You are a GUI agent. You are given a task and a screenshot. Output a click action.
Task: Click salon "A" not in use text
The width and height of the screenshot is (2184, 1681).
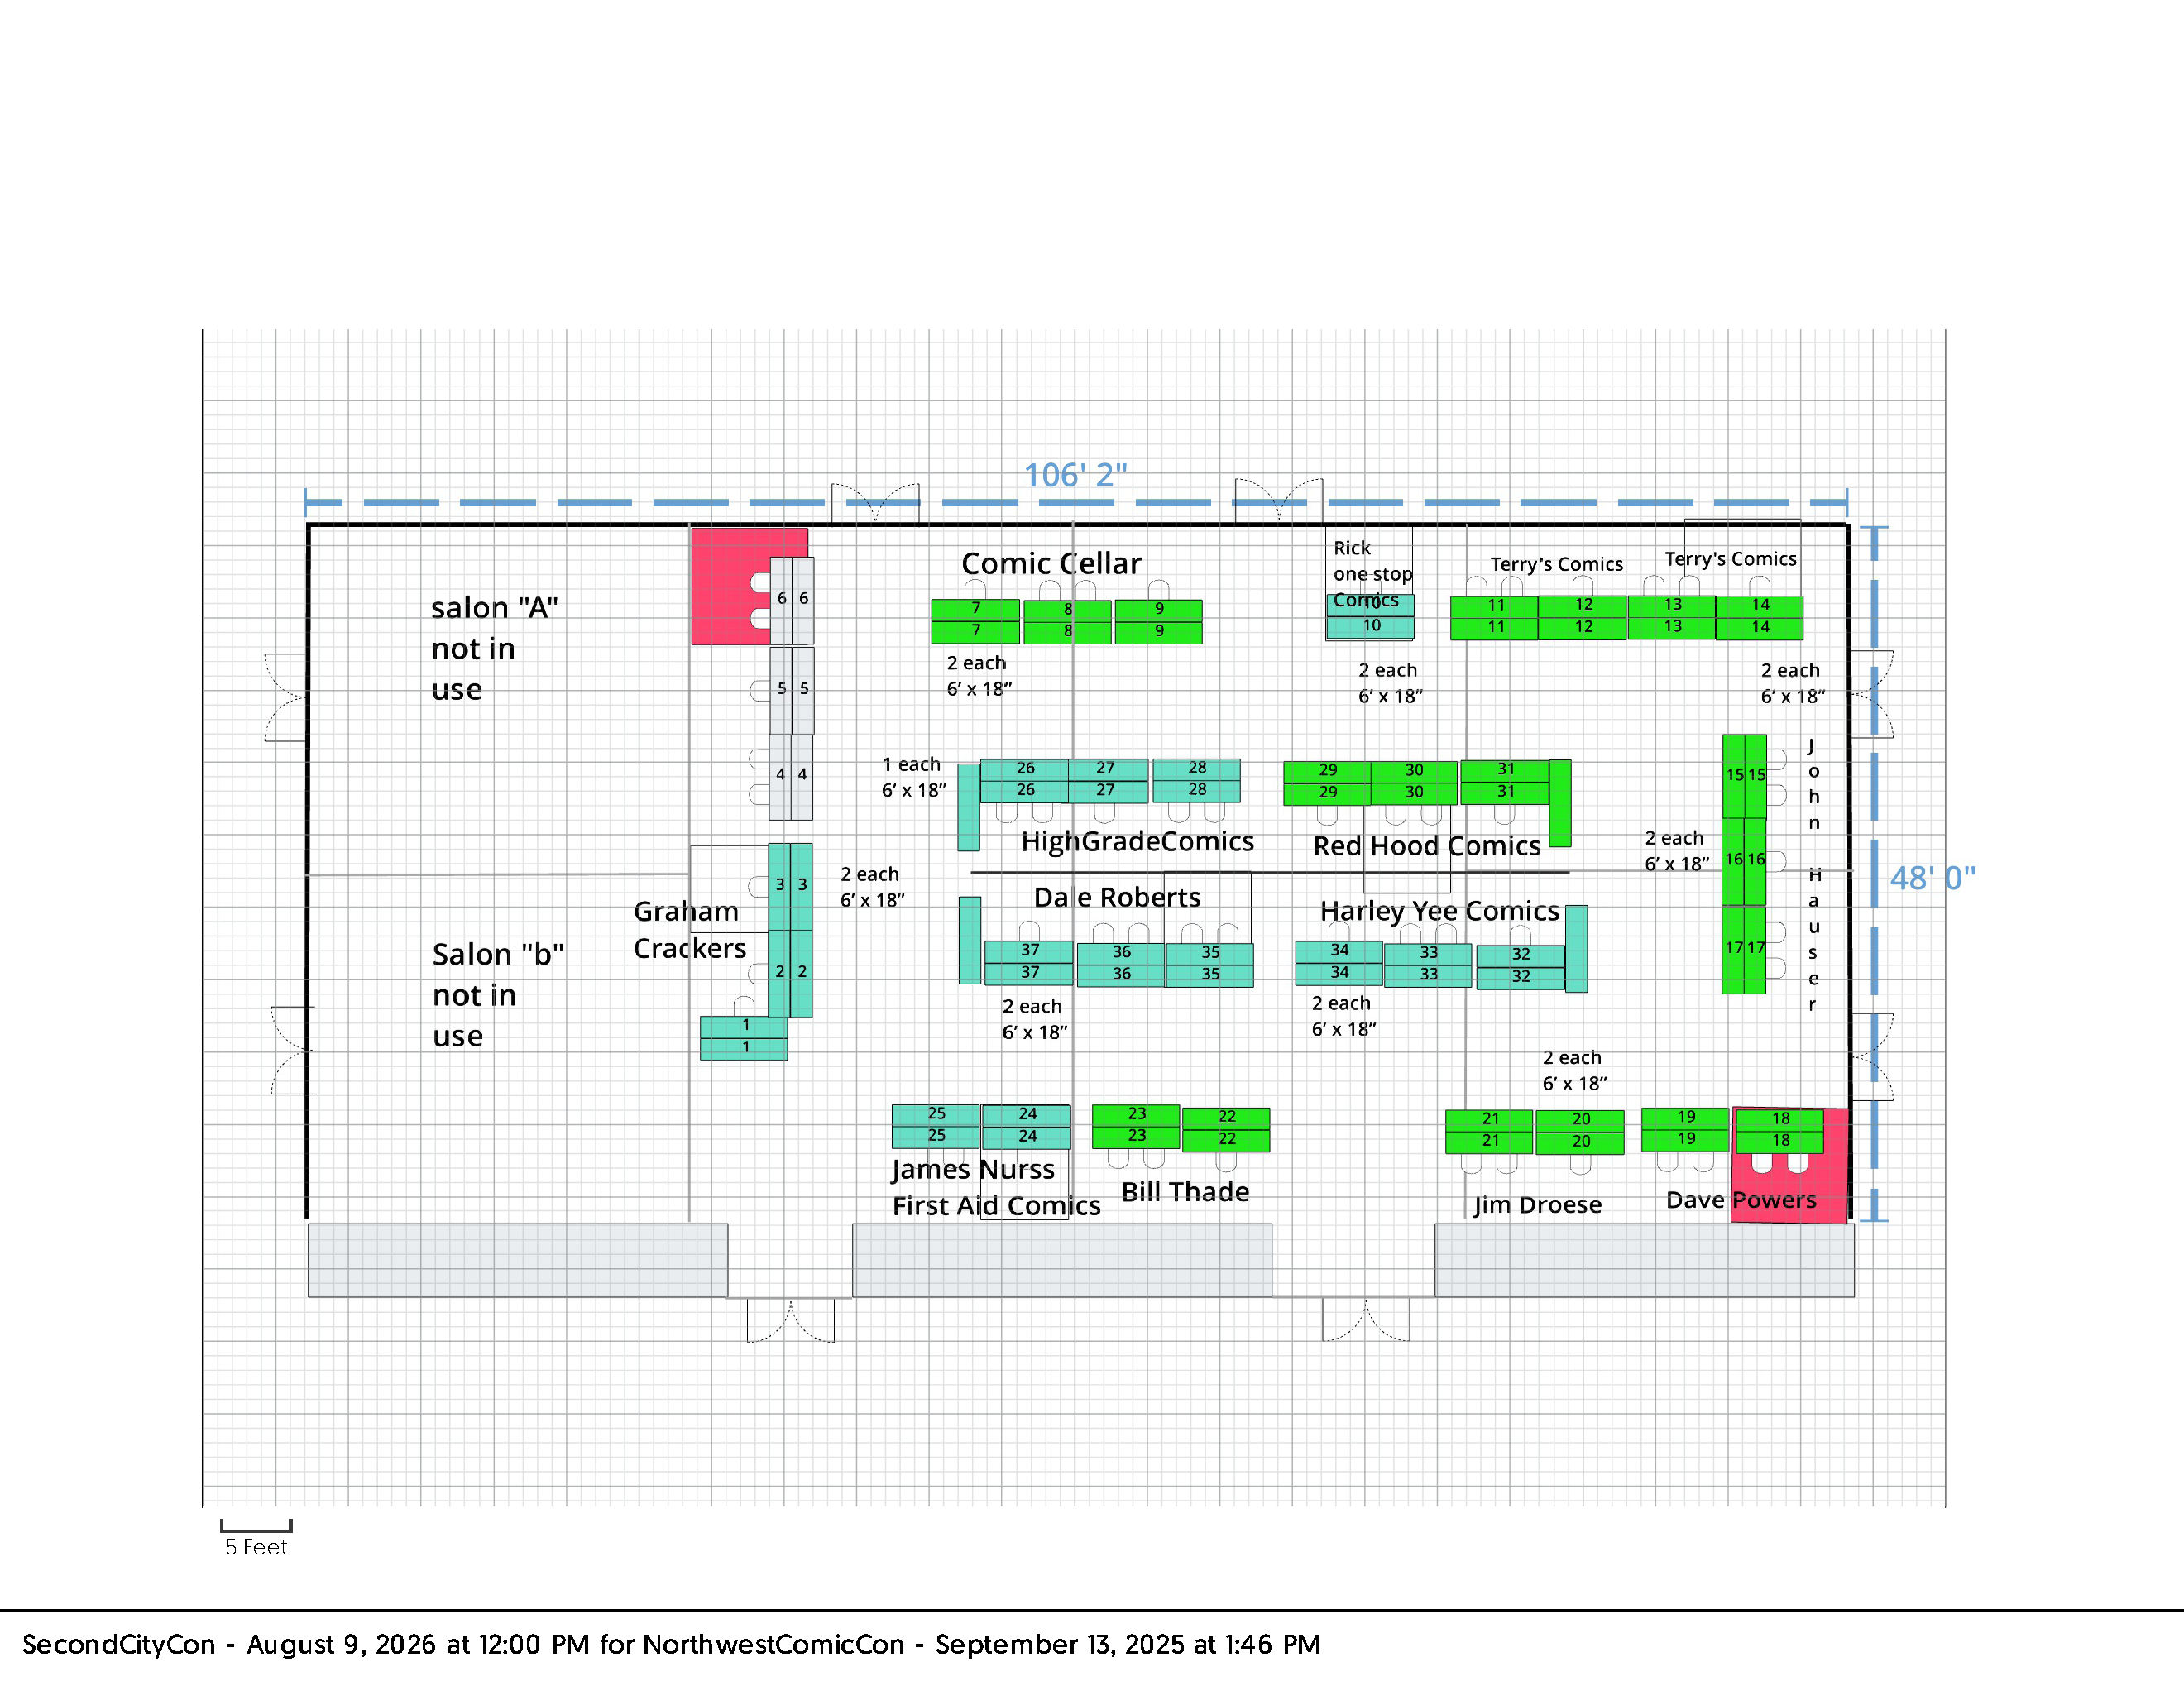click(x=493, y=648)
